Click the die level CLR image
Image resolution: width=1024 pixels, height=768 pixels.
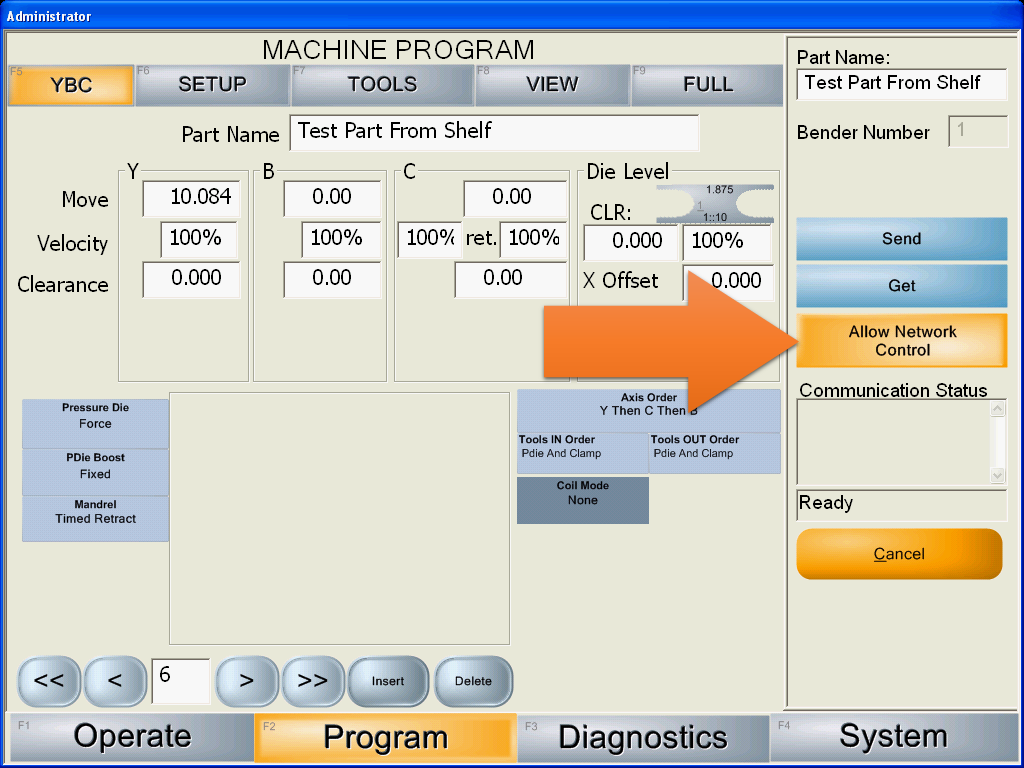(715, 203)
